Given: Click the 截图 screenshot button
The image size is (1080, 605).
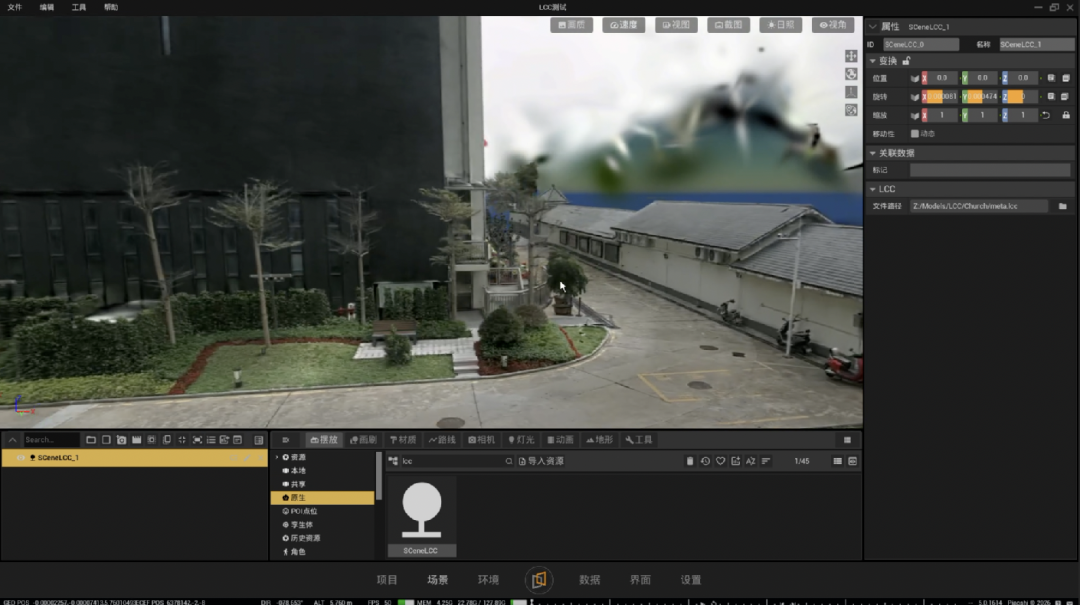Looking at the screenshot, I should [728, 25].
